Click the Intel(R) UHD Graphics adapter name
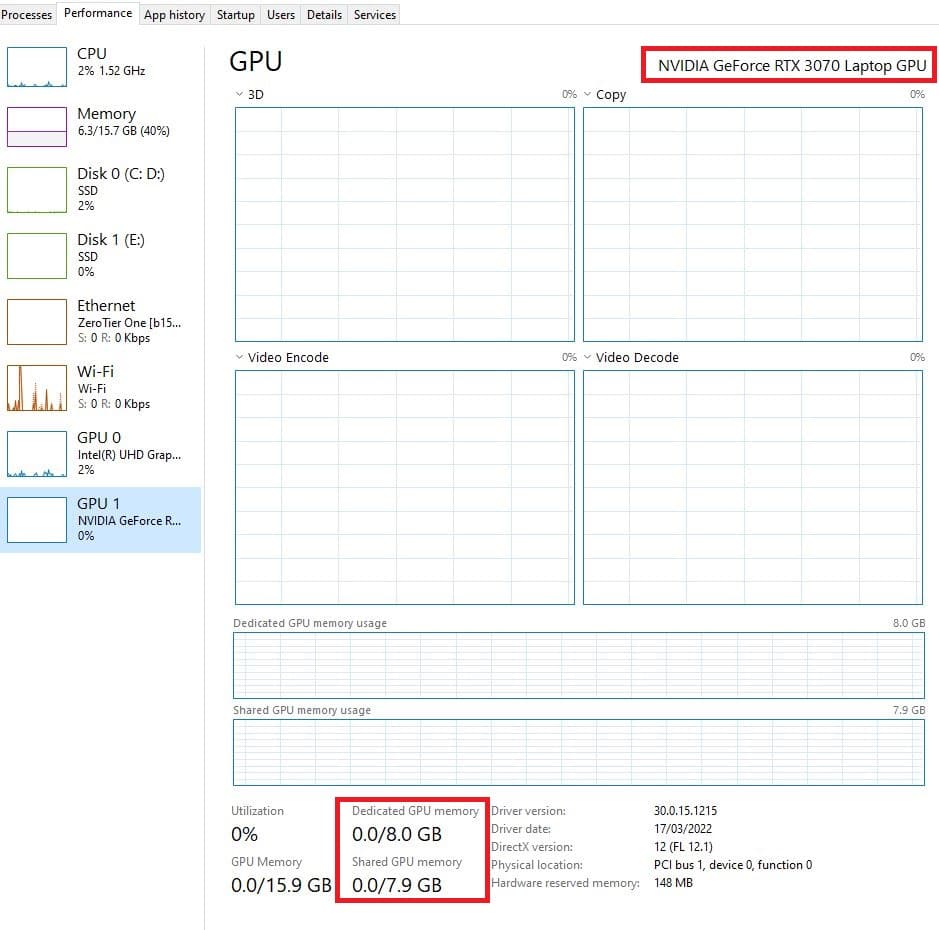The height and width of the screenshot is (930, 939). [x=129, y=455]
